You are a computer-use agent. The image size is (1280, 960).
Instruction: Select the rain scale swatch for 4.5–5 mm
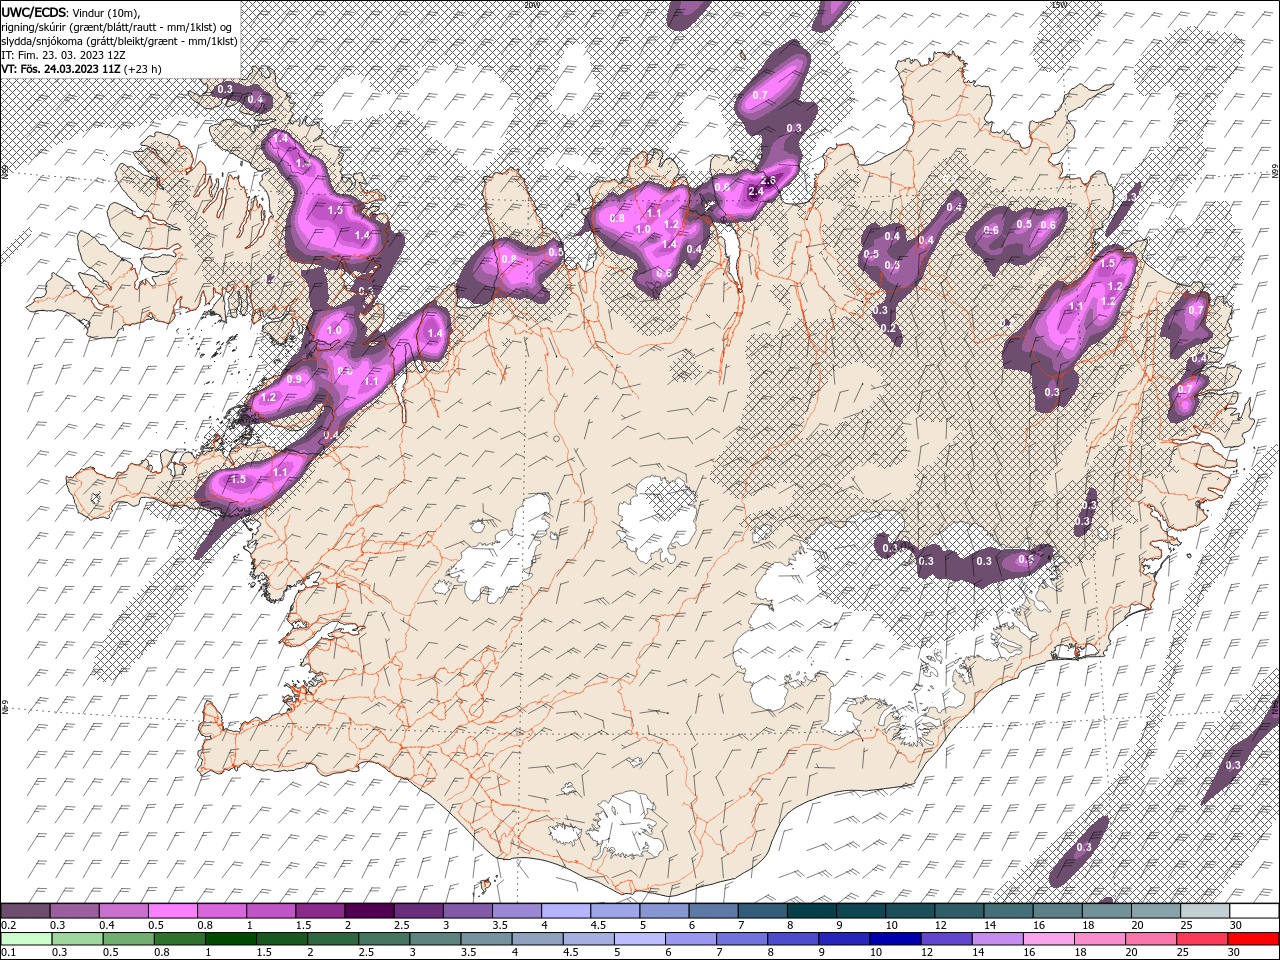588,939
